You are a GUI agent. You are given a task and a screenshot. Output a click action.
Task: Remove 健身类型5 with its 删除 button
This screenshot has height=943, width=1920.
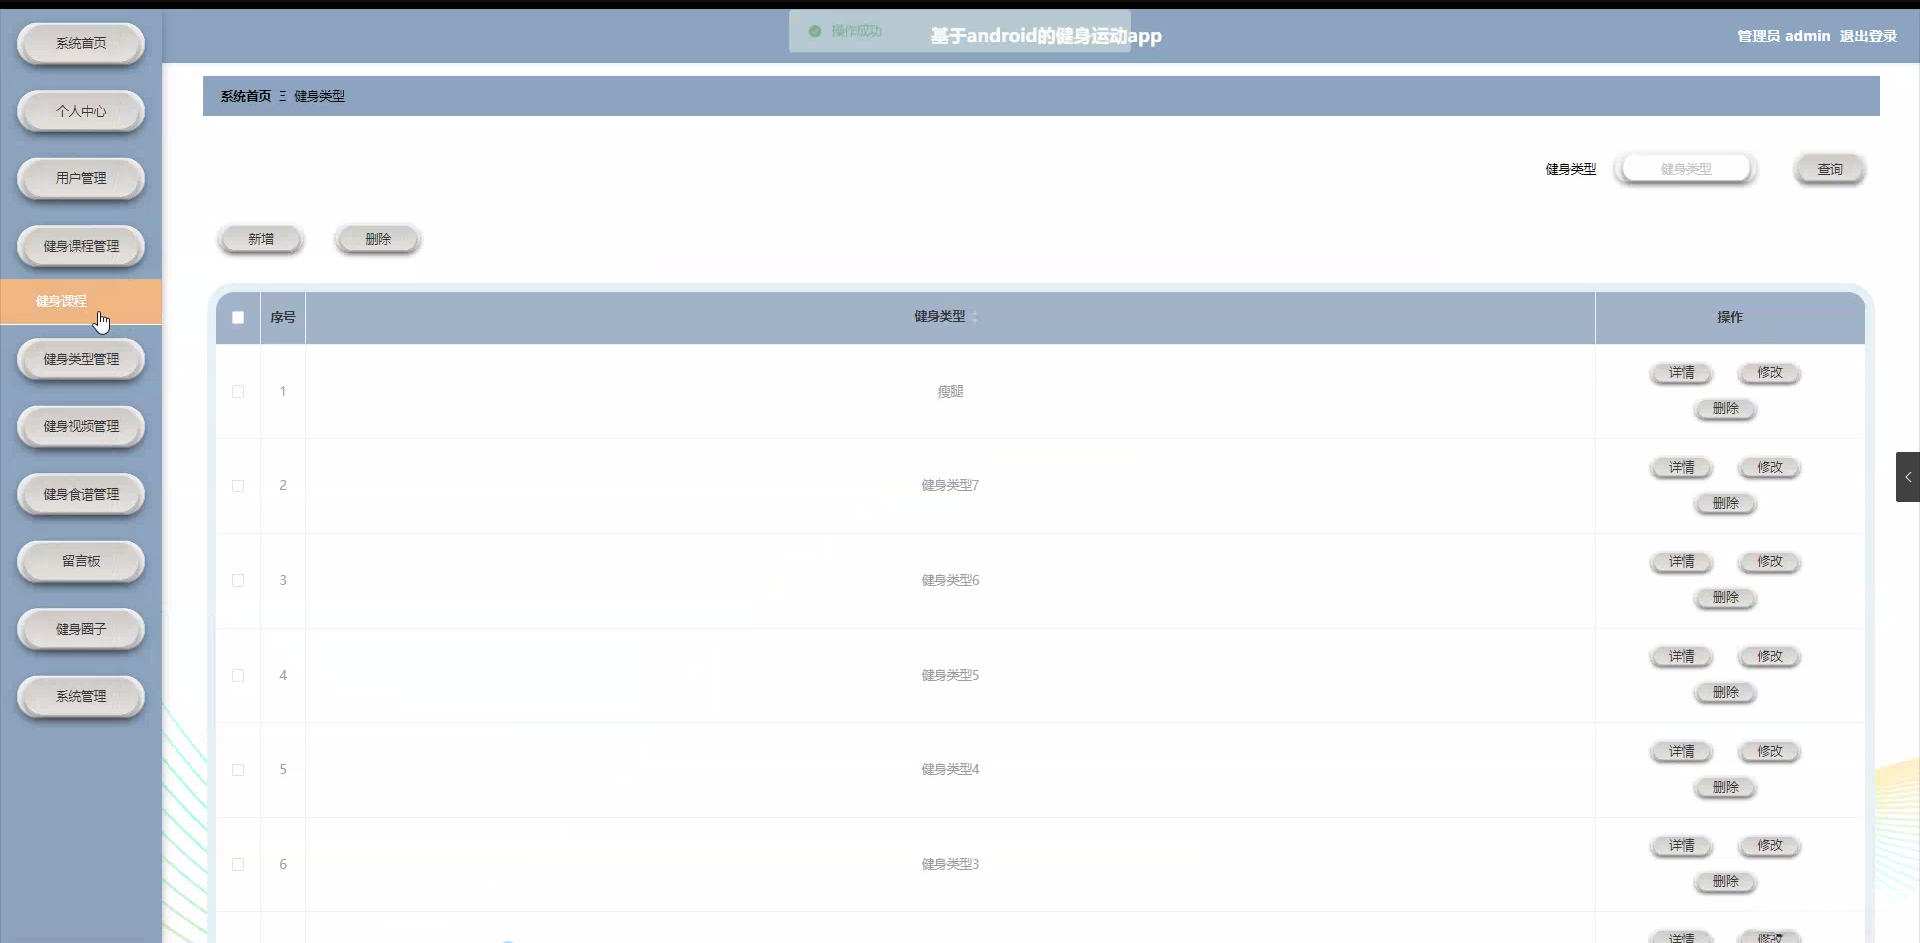1726,692
